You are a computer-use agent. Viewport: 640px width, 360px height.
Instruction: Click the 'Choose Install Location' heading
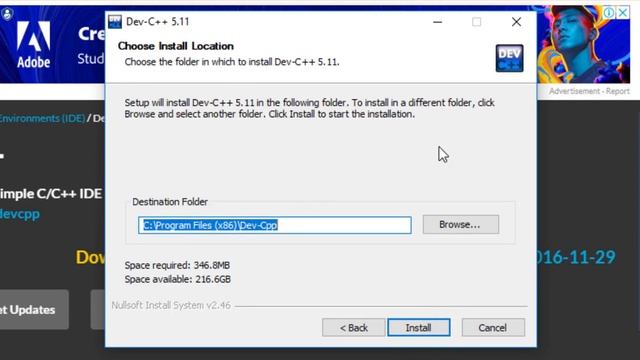coord(176,46)
